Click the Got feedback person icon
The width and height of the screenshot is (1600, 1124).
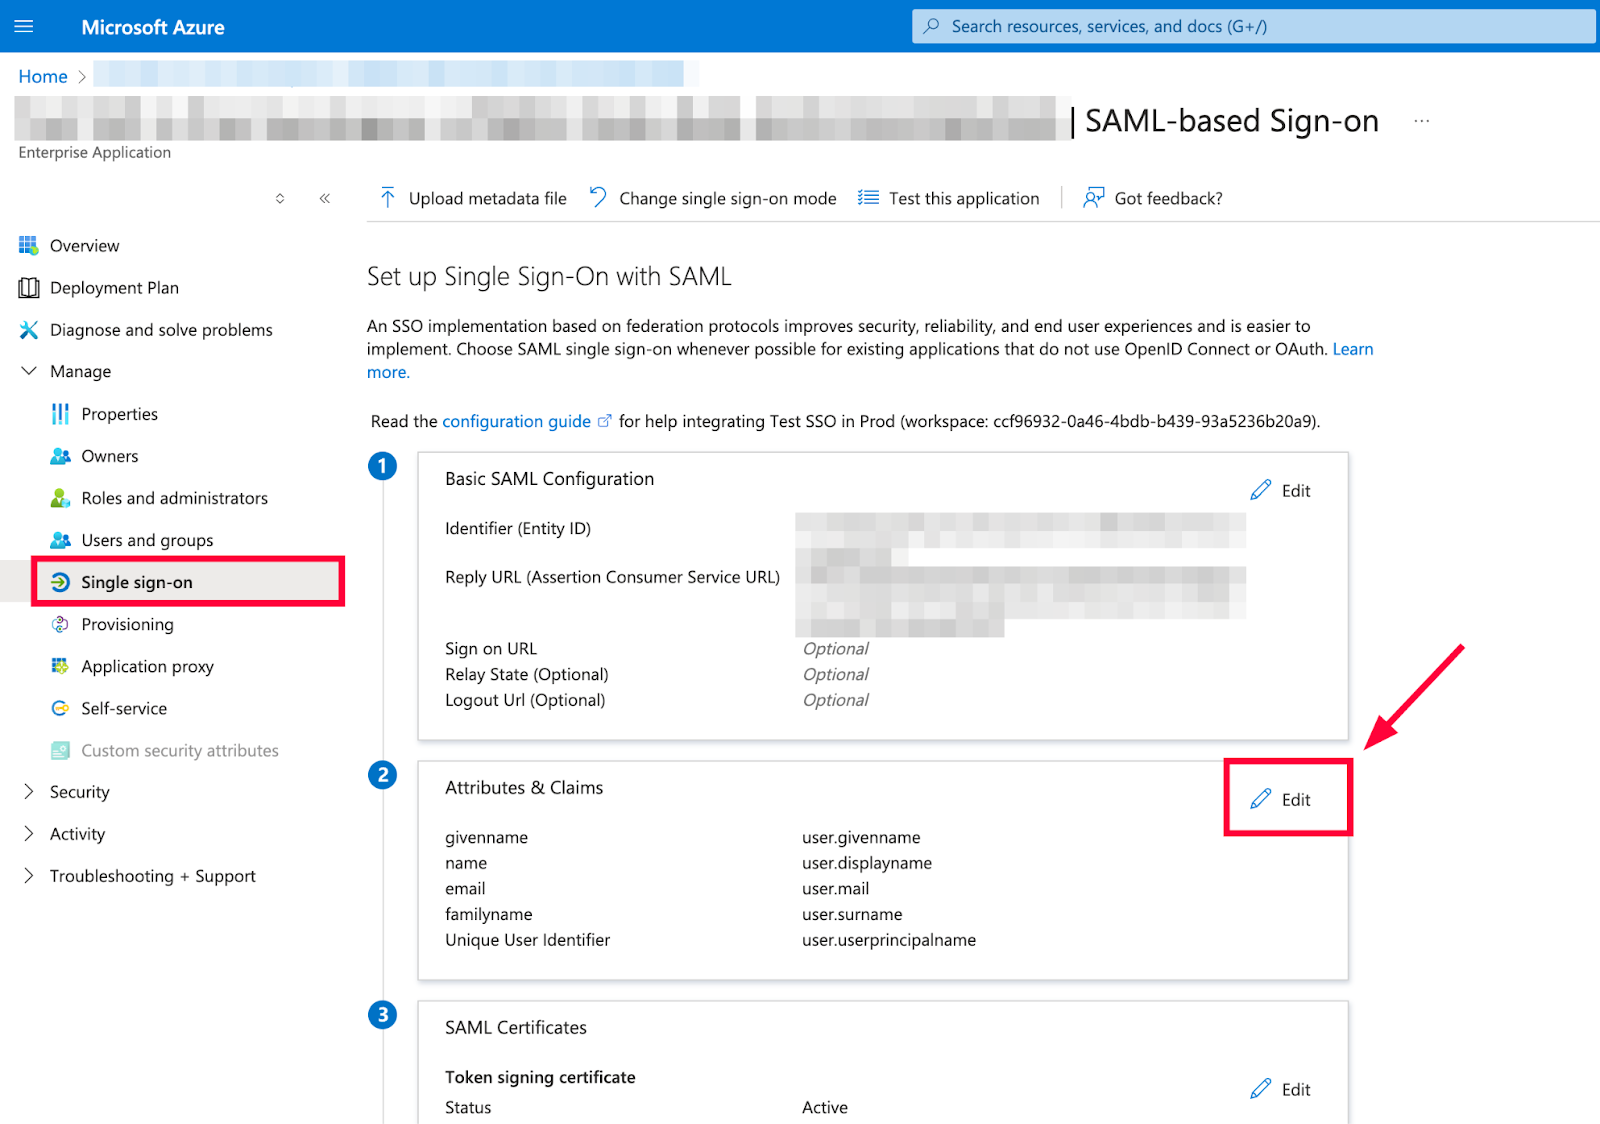click(1093, 198)
